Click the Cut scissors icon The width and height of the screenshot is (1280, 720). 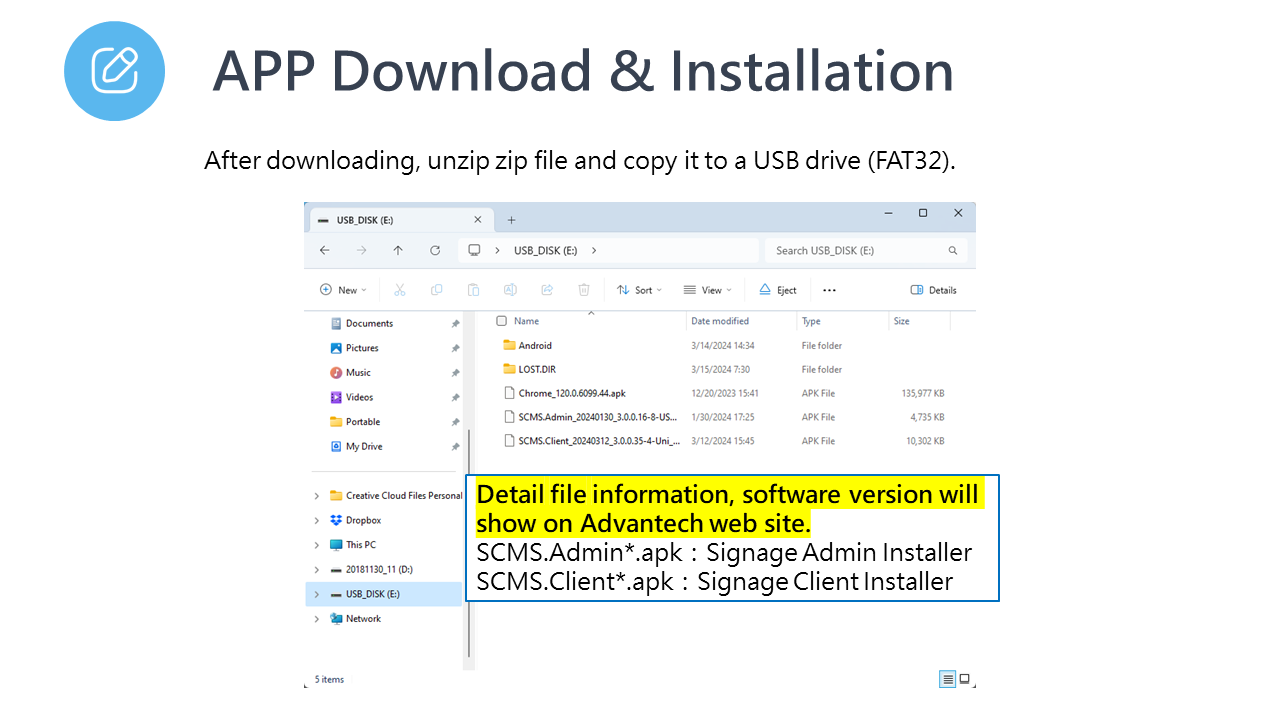pyautogui.click(x=400, y=290)
